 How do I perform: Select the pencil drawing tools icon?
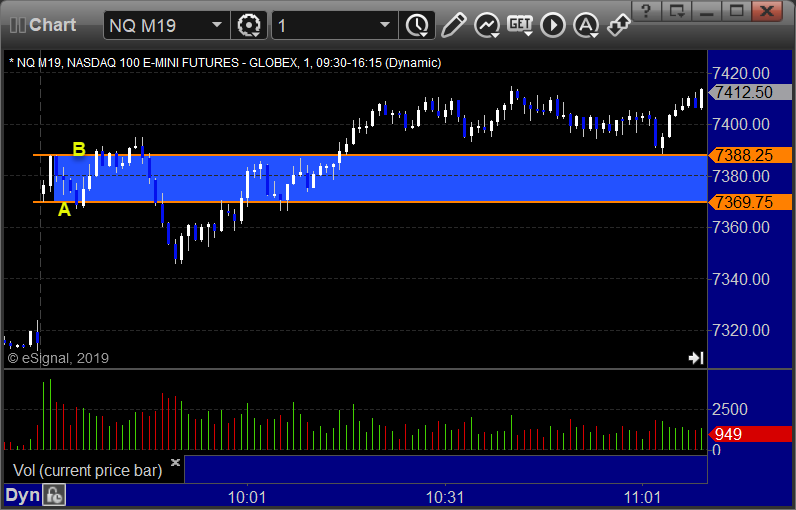[453, 25]
